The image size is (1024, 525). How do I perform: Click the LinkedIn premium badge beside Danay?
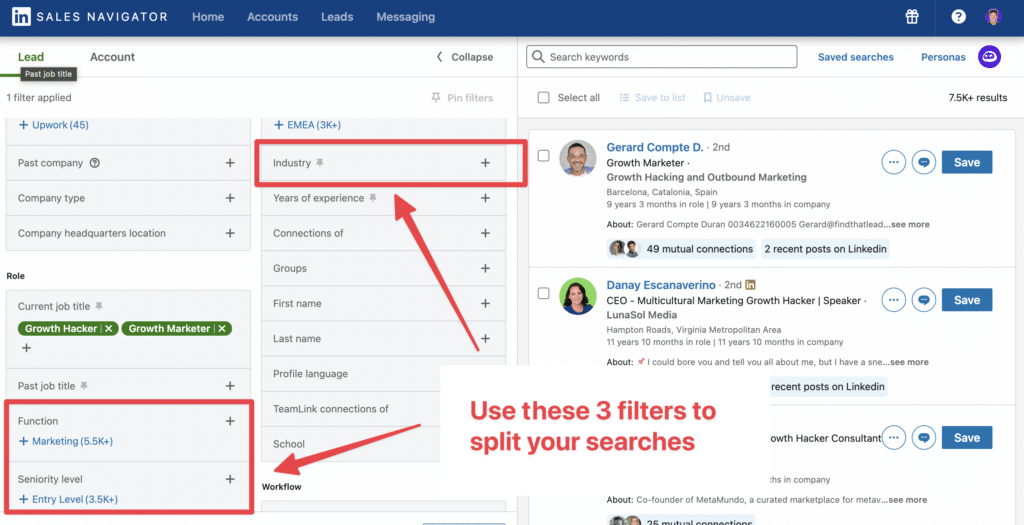coord(751,285)
